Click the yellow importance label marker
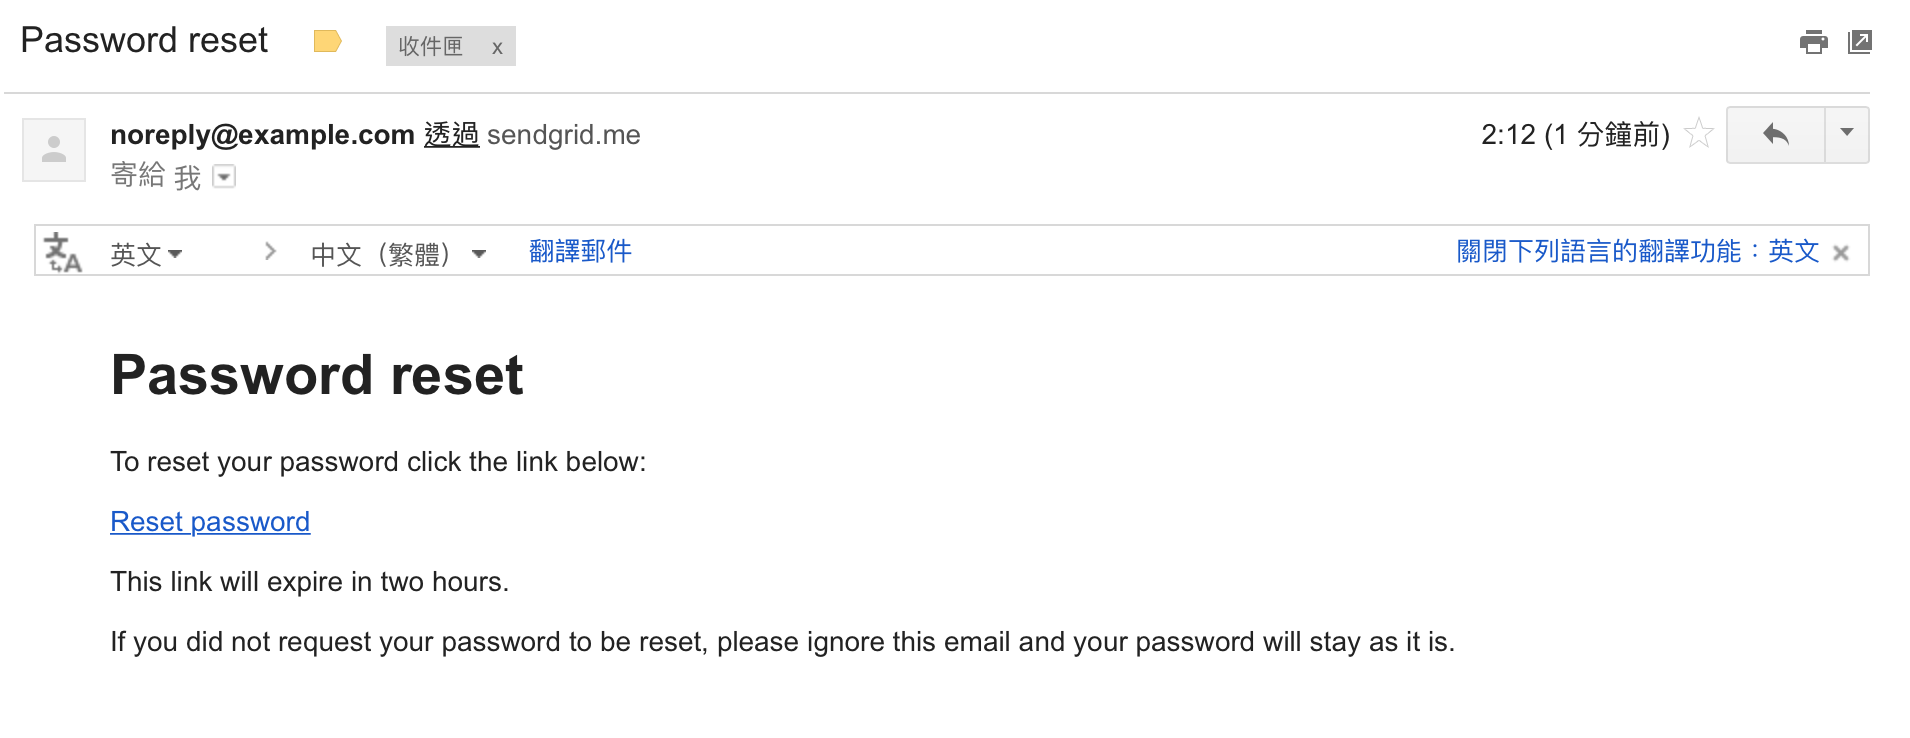 coord(327,41)
